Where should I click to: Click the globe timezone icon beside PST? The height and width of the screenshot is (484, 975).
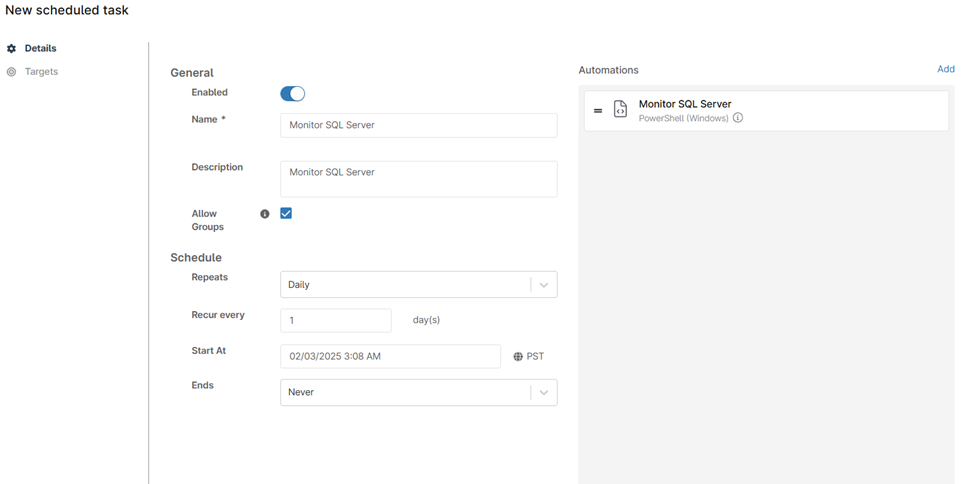[x=518, y=356]
